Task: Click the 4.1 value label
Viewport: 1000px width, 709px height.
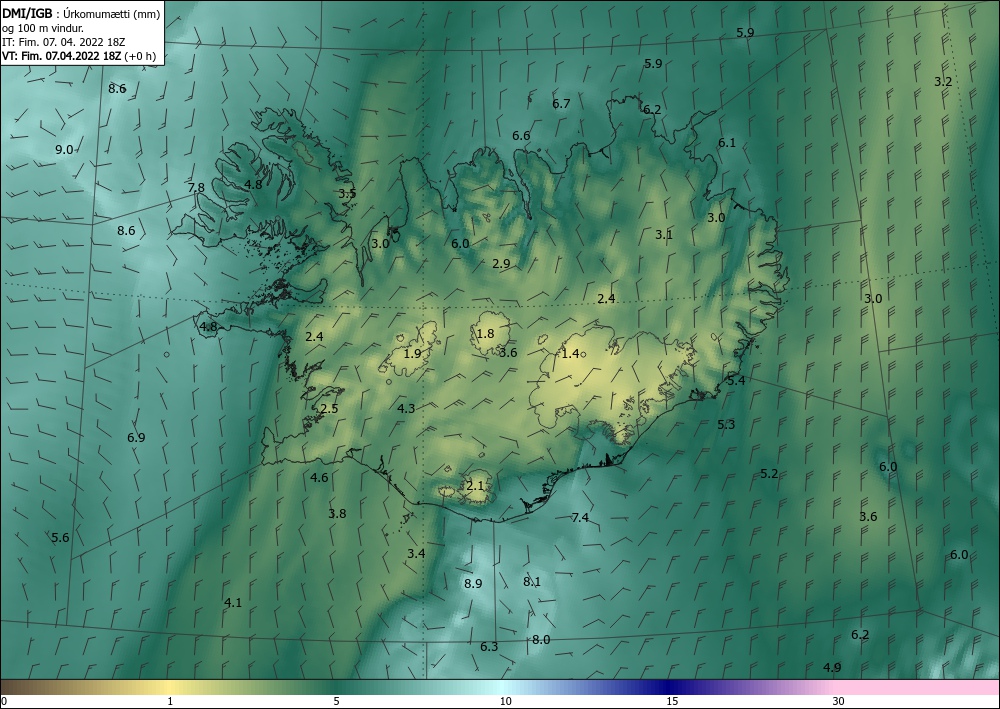Action: tap(233, 603)
